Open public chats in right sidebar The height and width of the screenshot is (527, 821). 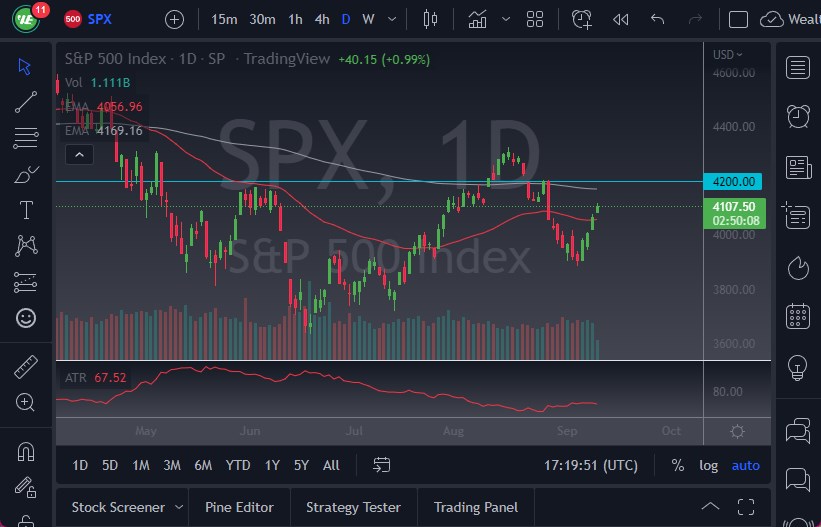pos(797,431)
